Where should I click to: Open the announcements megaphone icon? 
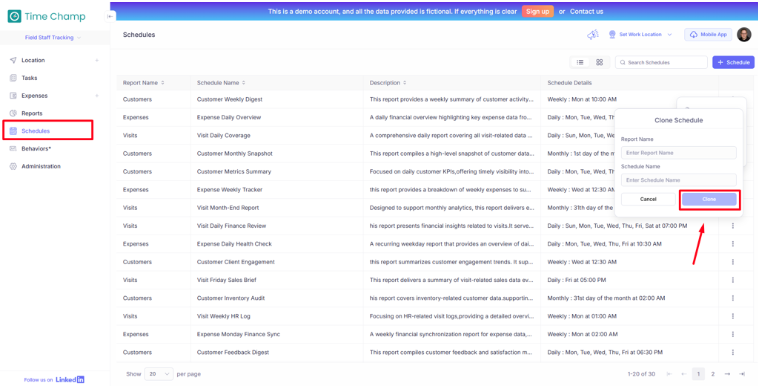tap(593, 34)
